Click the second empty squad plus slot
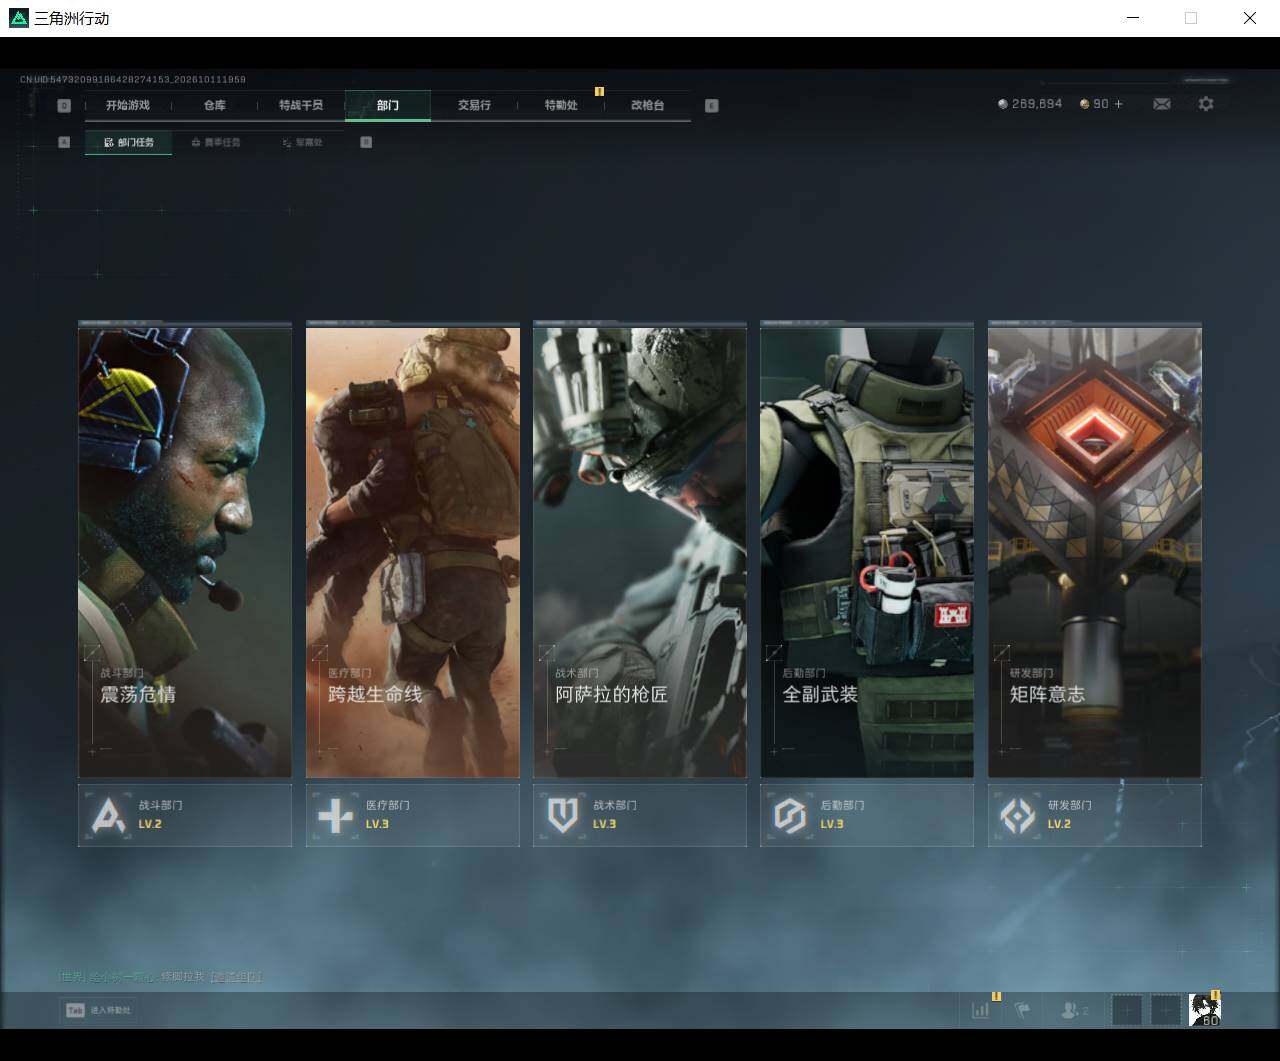The image size is (1280, 1061). click(1166, 1010)
